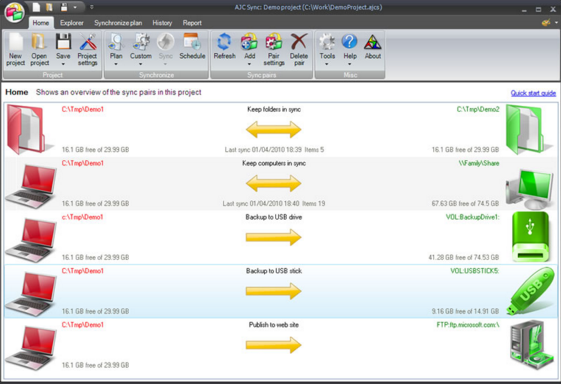Refresh the sync pairs list

224,42
